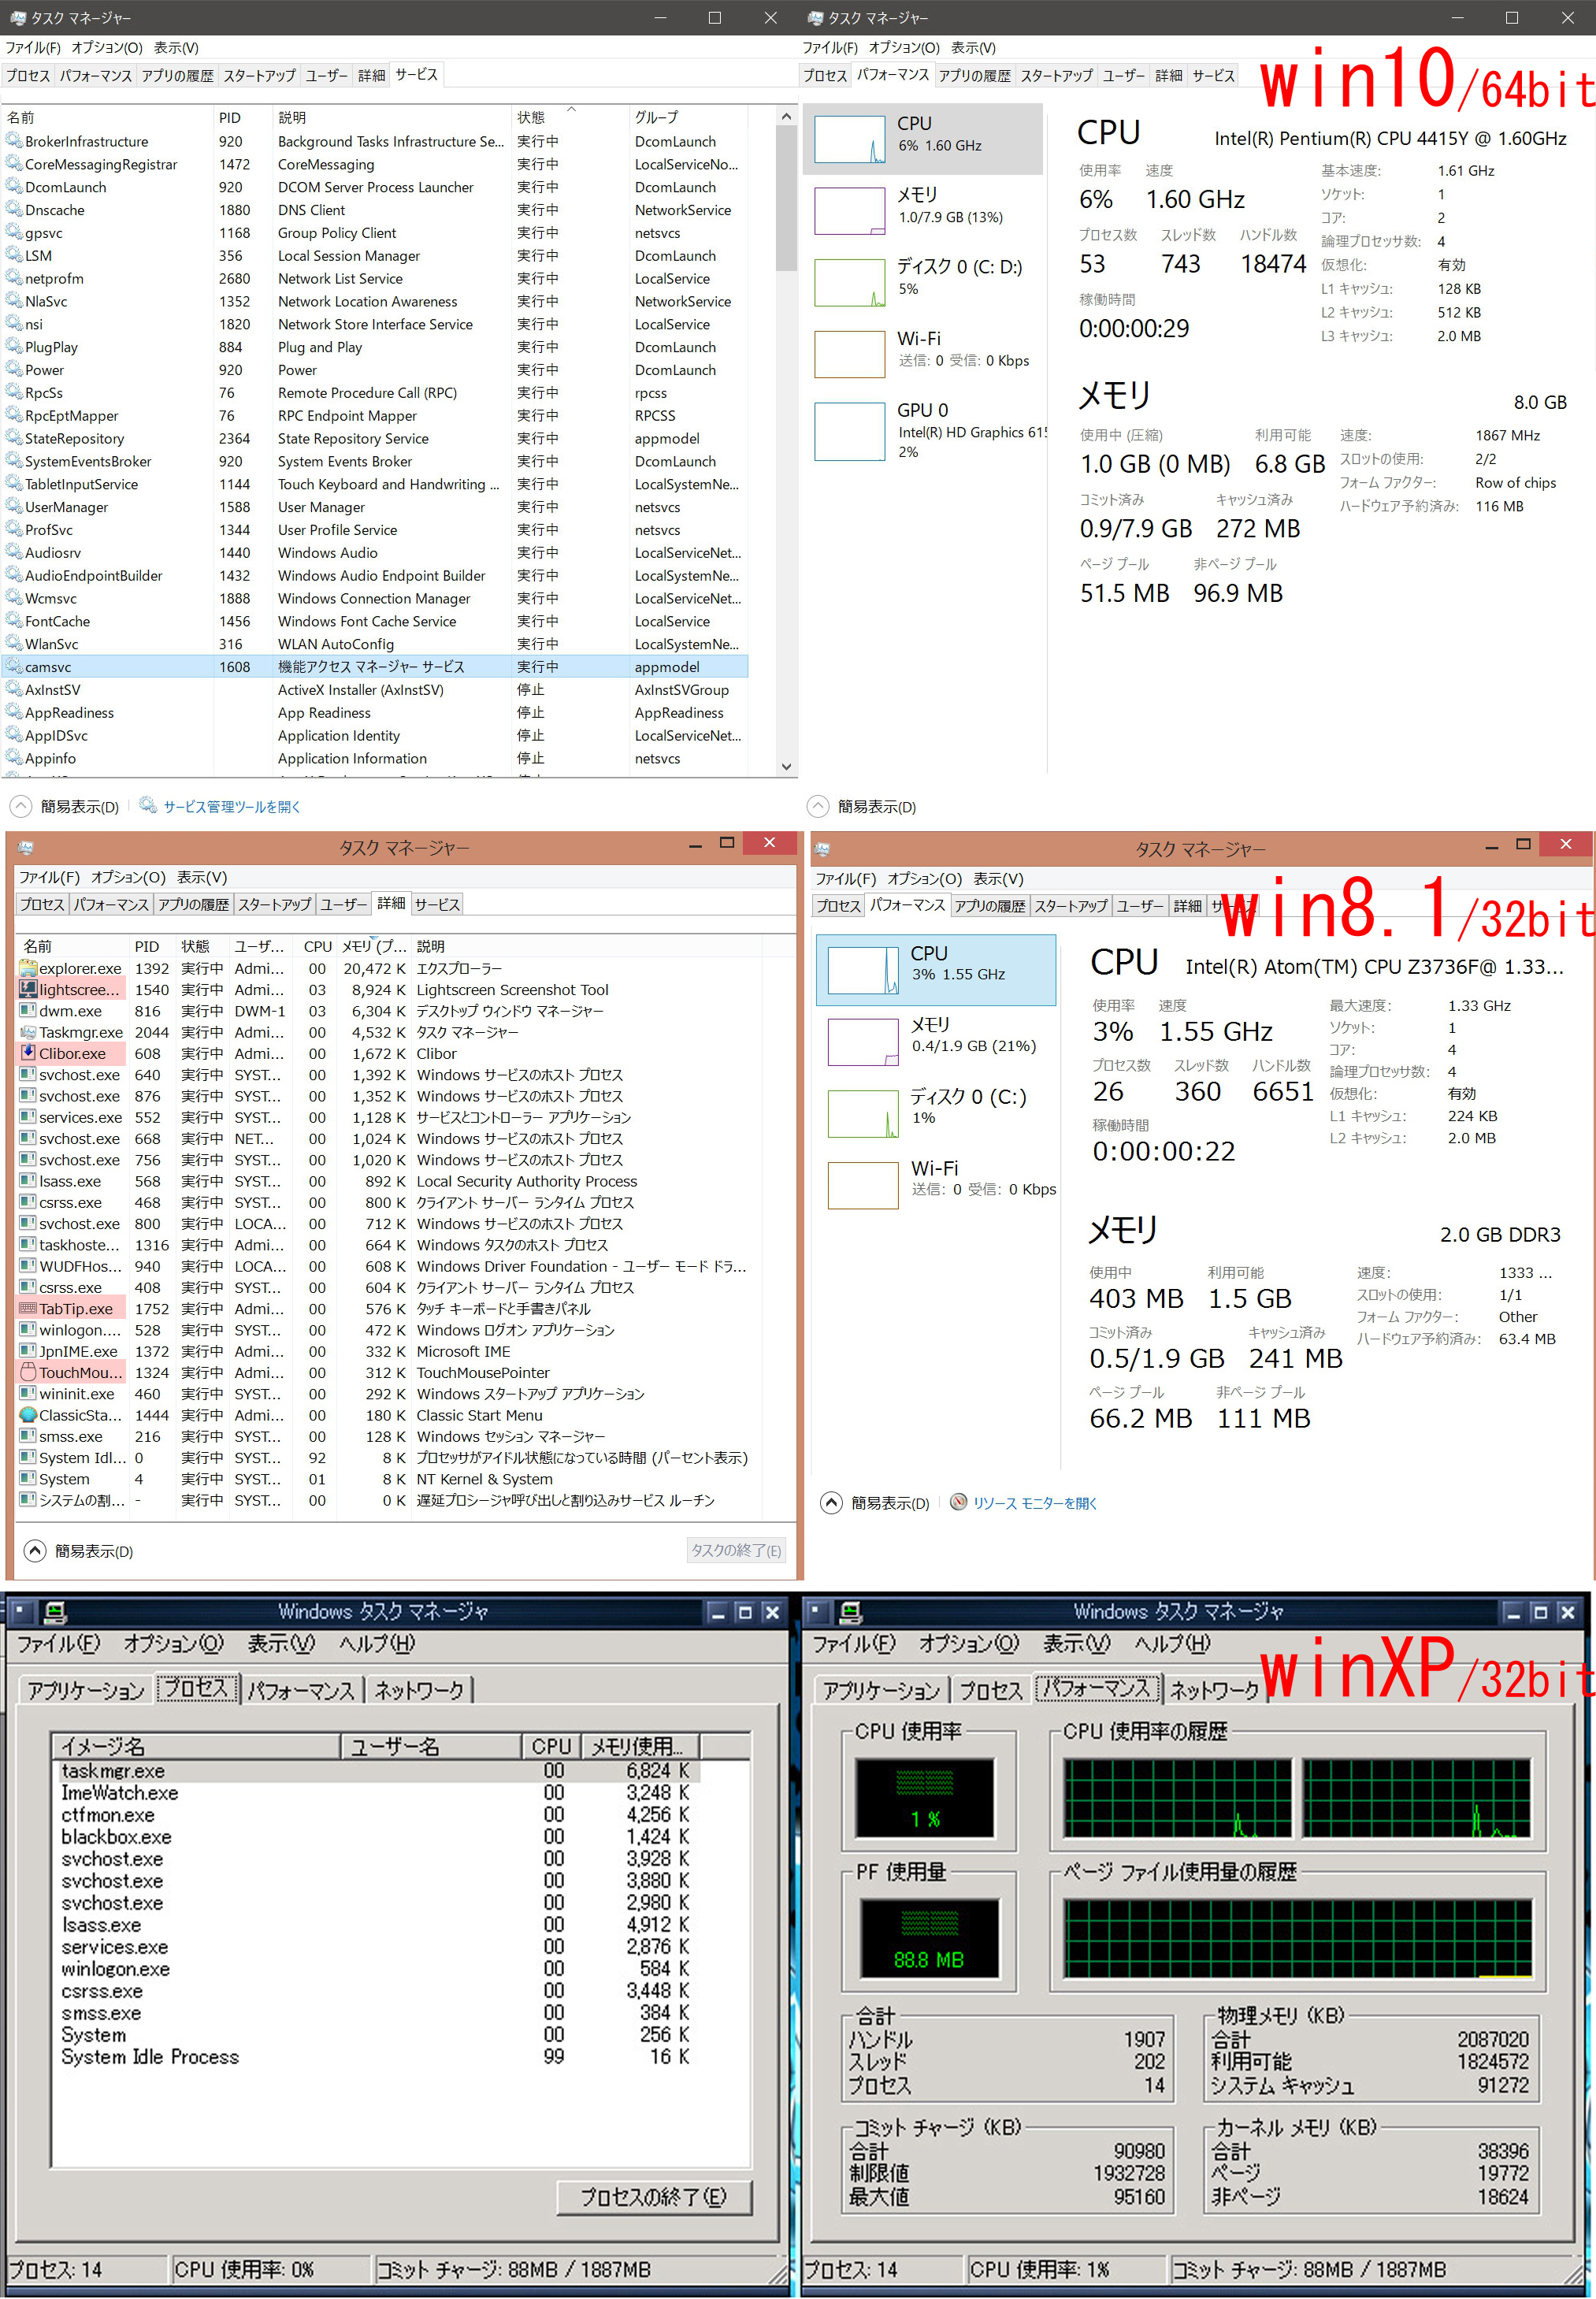Click the ClassicStartMenu globe icon

pos(29,1415)
